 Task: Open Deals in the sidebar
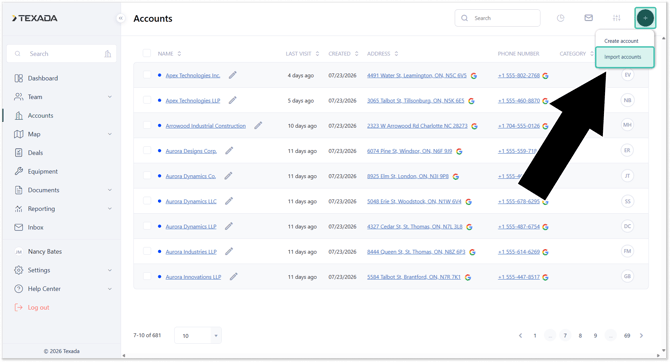pyautogui.click(x=35, y=153)
